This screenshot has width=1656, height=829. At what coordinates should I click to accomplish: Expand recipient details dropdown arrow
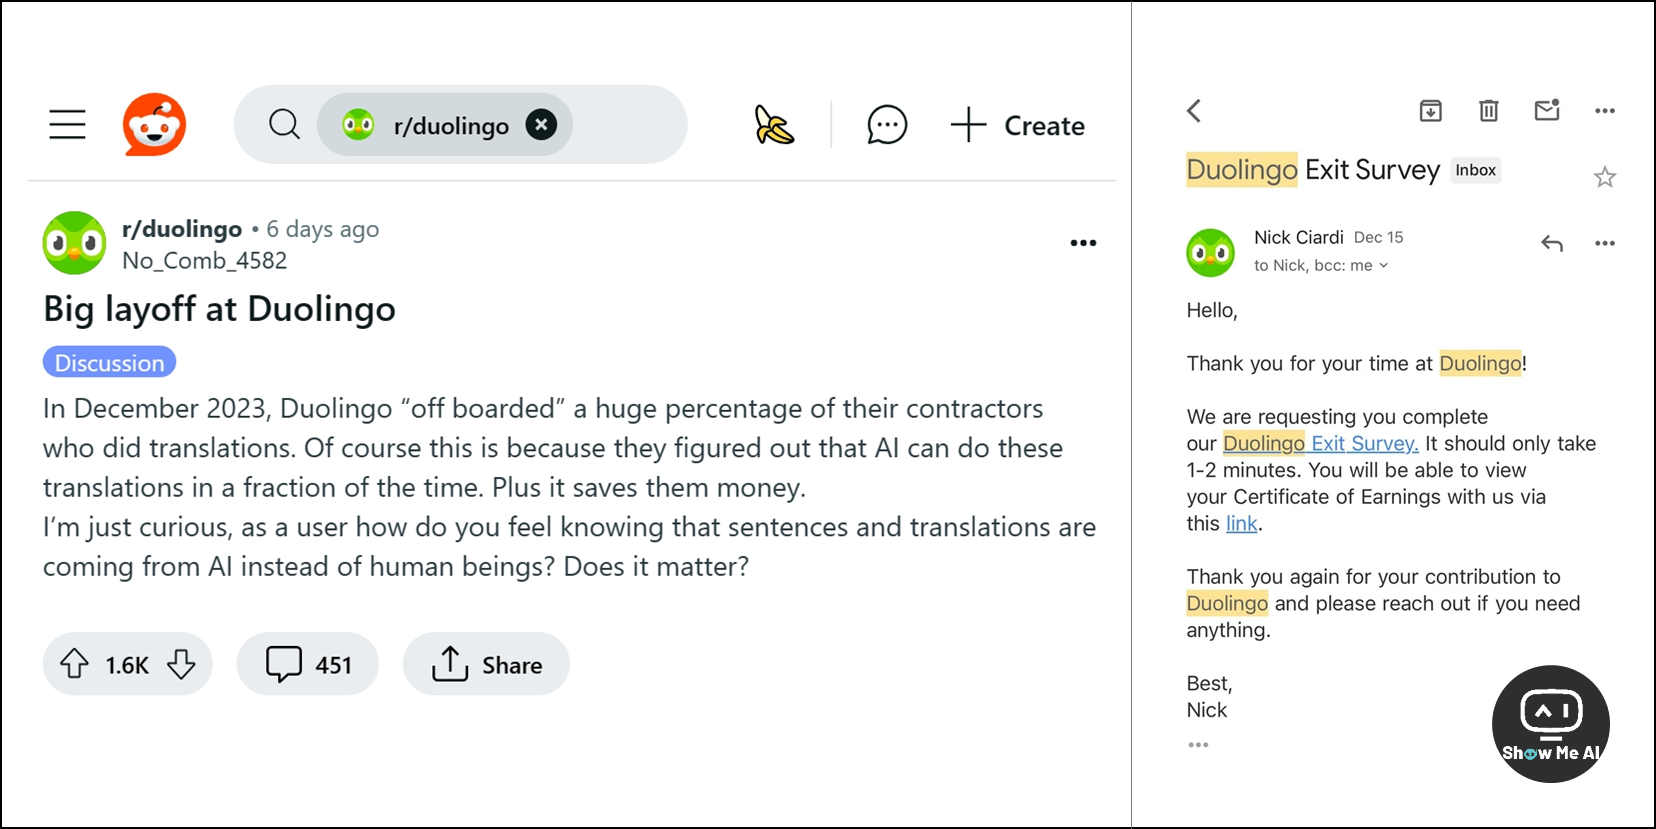coord(1384,265)
